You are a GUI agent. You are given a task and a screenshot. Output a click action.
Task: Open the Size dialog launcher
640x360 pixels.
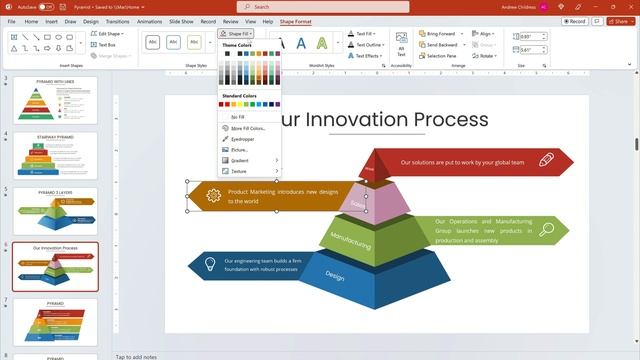click(x=544, y=66)
